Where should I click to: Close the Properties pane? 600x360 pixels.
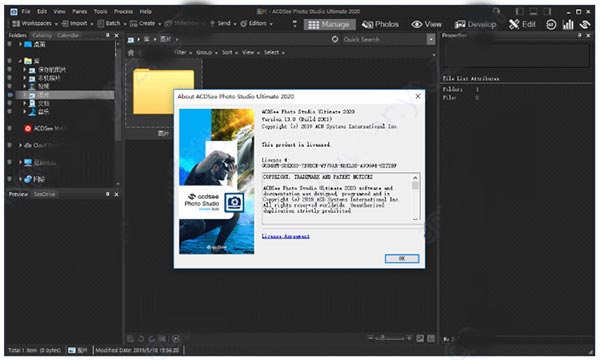pos(588,35)
